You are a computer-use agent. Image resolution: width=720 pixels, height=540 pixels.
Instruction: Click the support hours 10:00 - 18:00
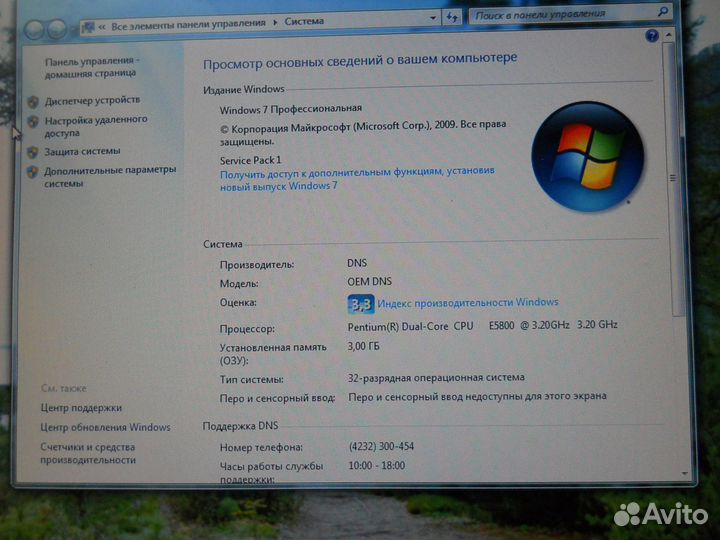[377, 466]
